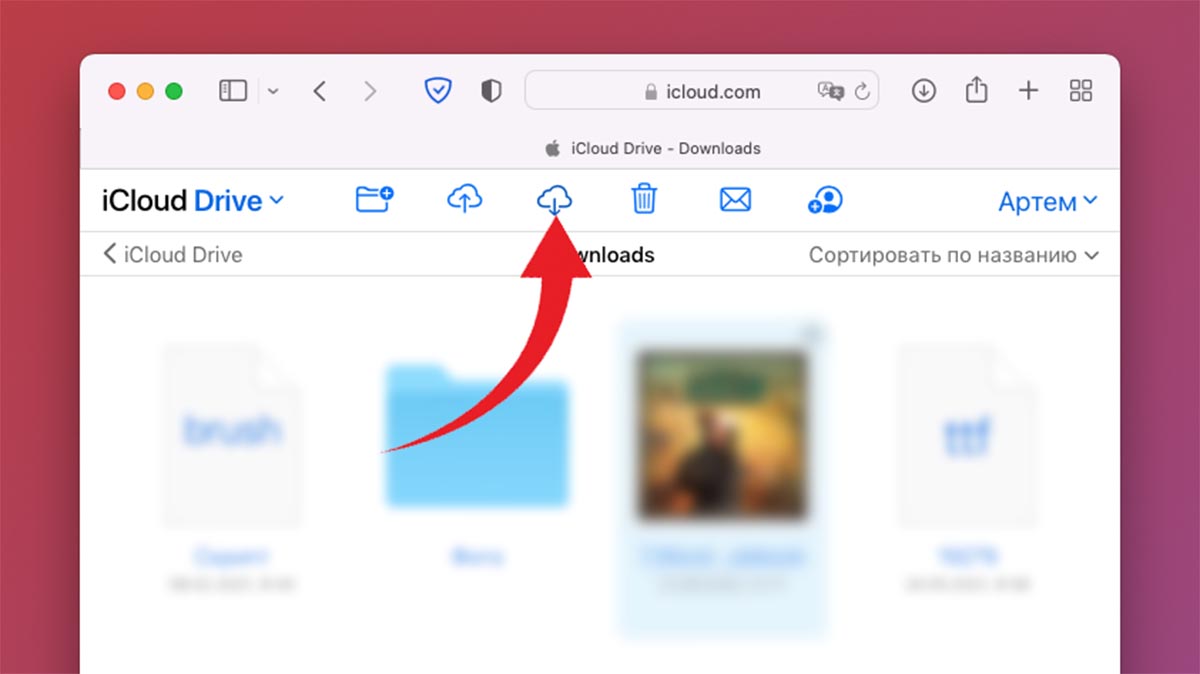Toggle the Safari sidebar
Viewport: 1200px width, 674px height.
tap(233, 91)
